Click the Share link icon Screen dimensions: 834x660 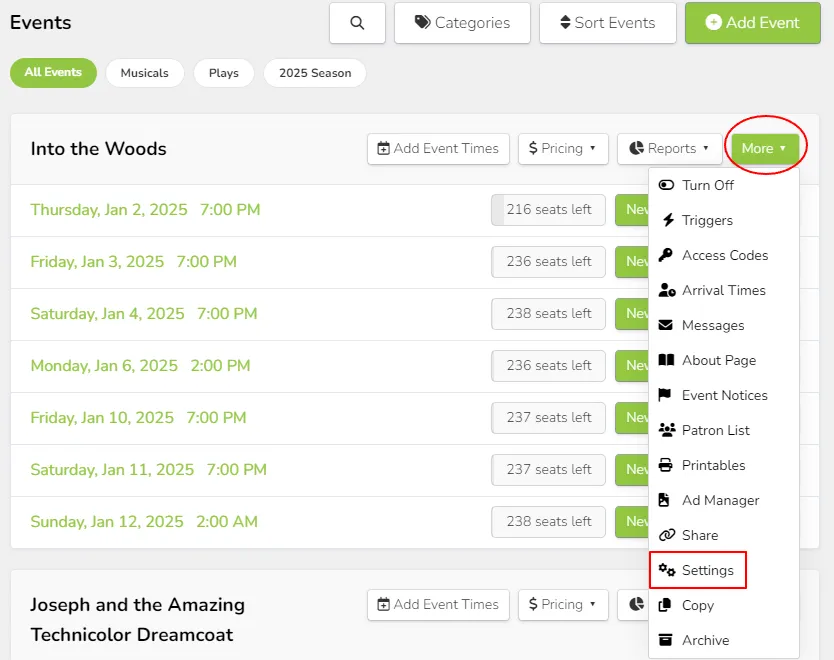[667, 535]
